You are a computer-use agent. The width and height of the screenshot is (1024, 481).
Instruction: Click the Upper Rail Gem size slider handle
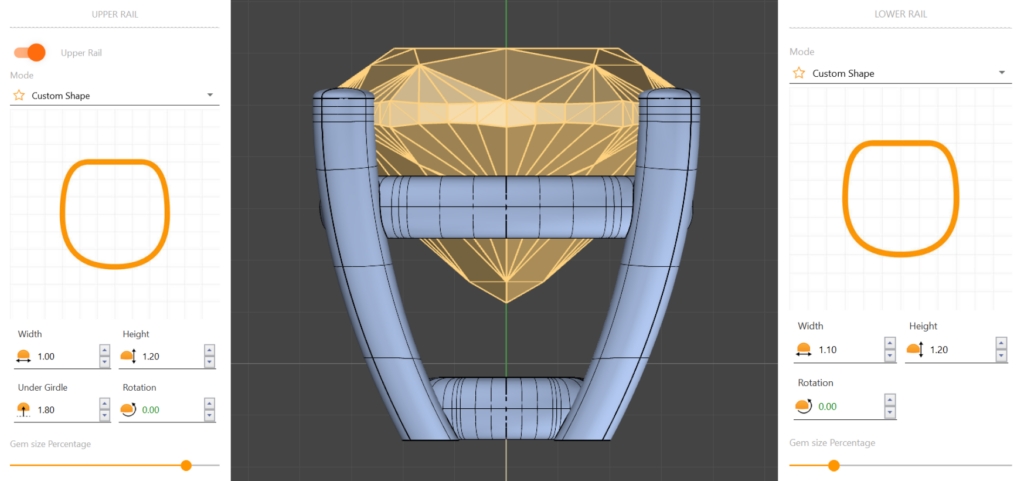(x=186, y=465)
